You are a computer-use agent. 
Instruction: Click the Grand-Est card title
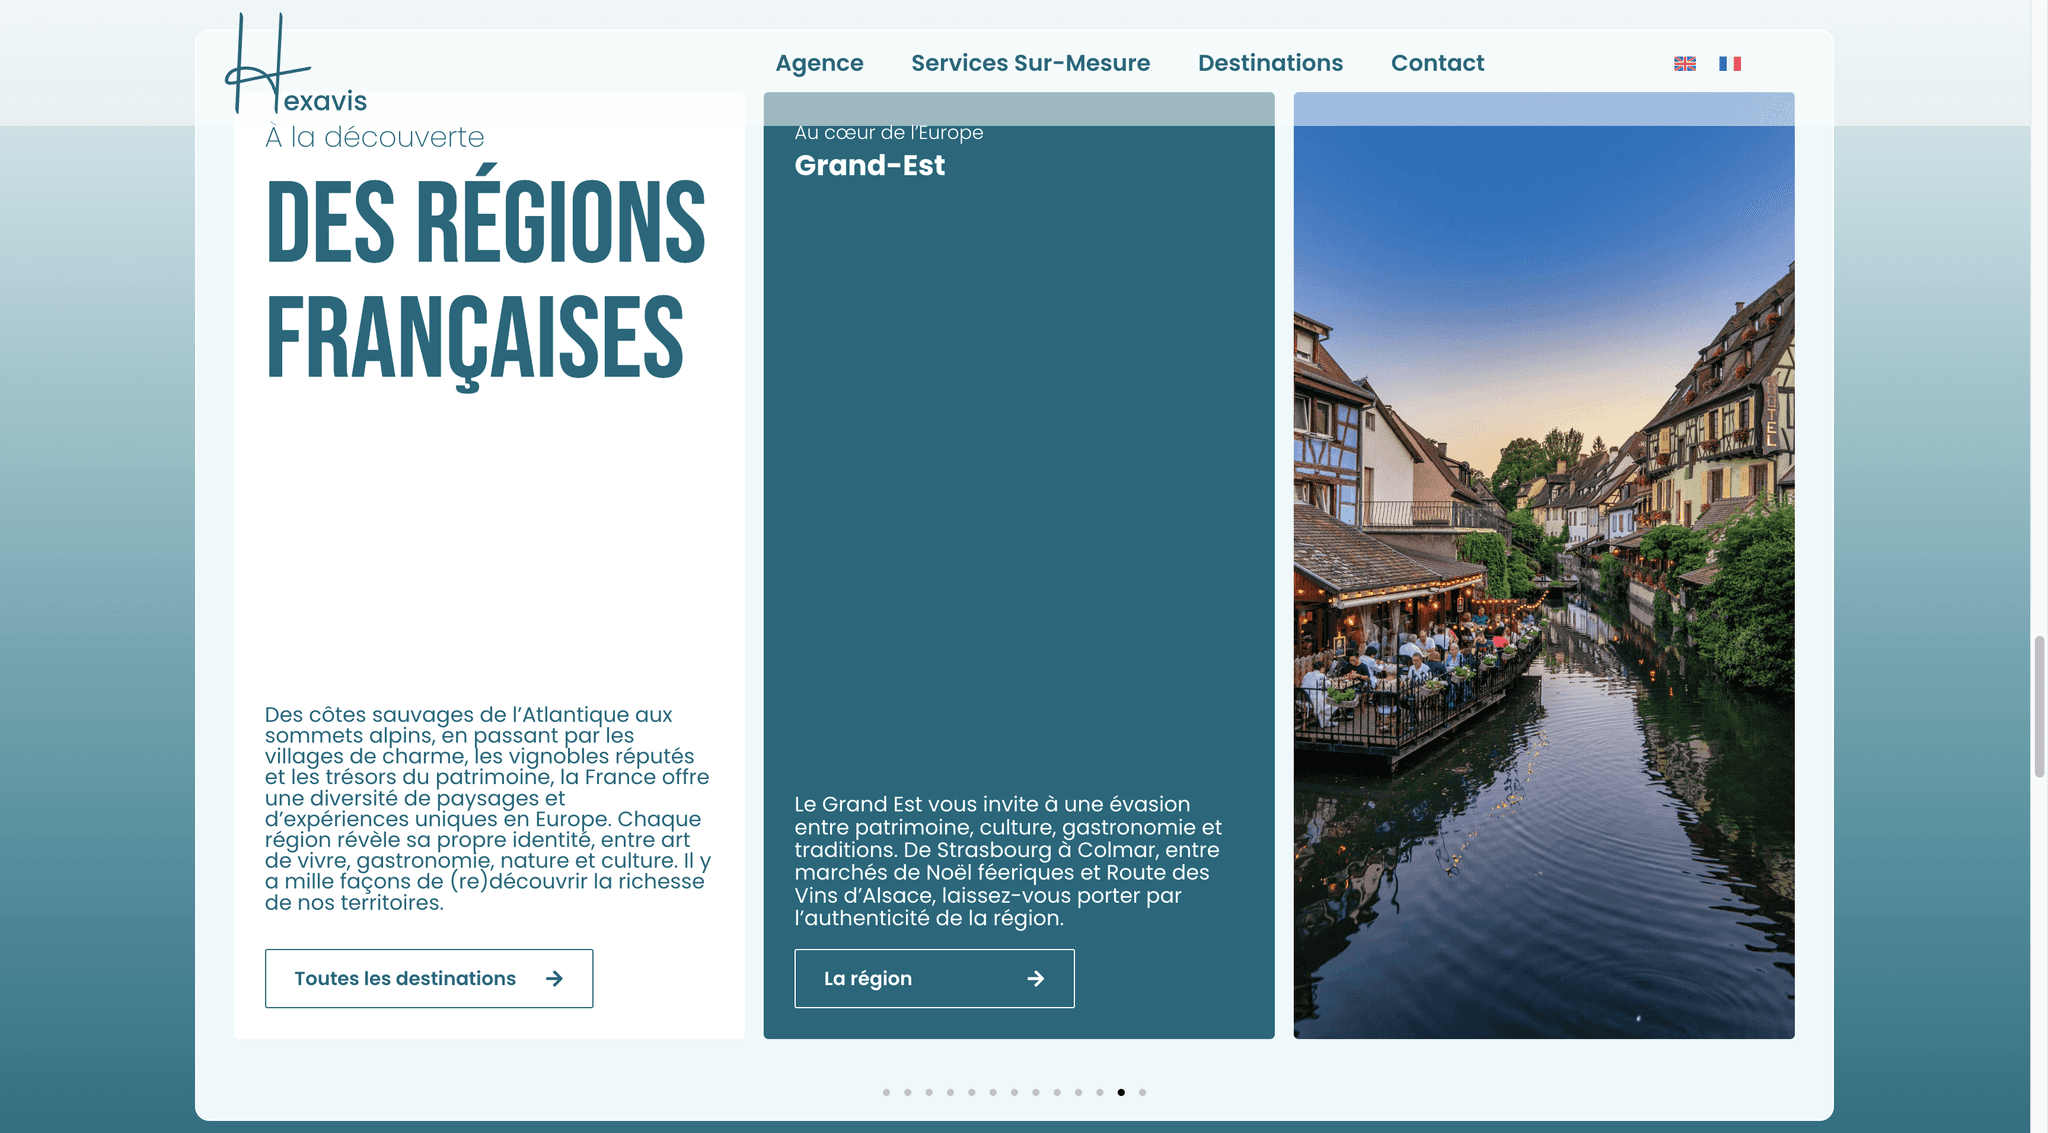pos(869,165)
